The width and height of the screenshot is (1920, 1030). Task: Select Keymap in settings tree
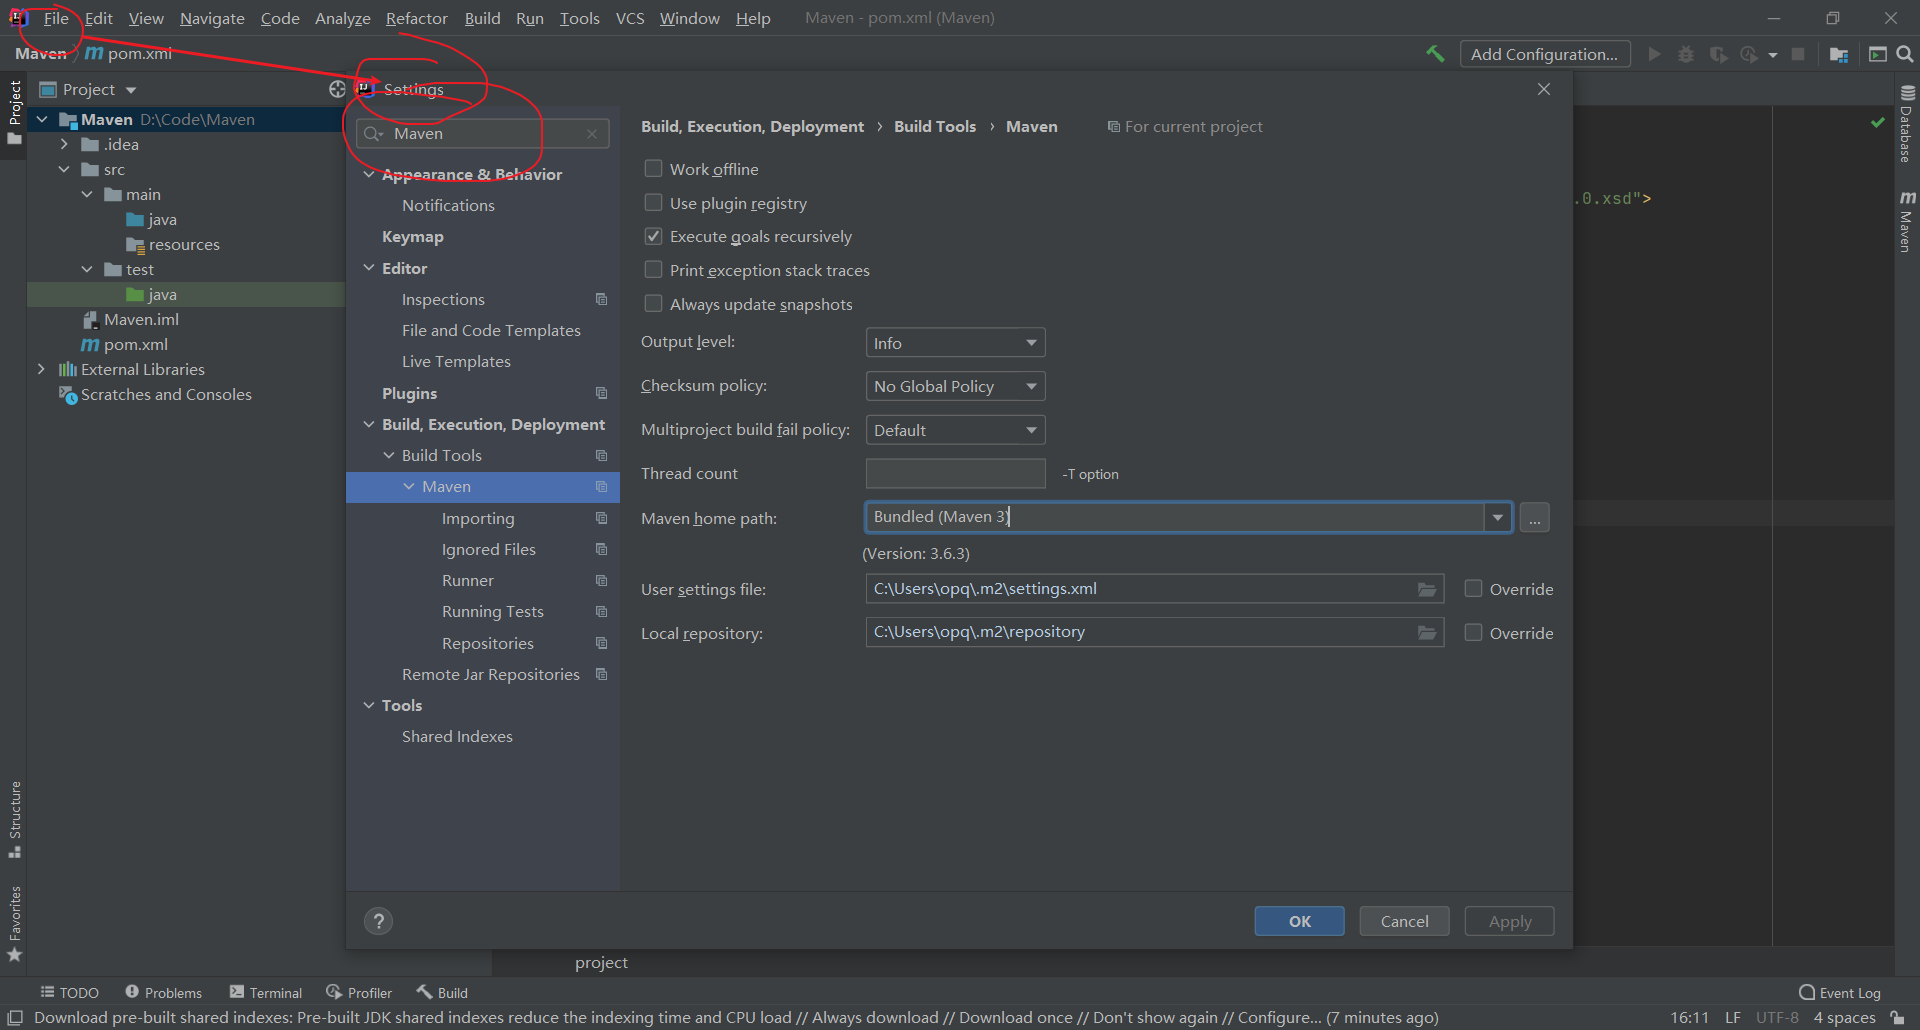pyautogui.click(x=412, y=237)
